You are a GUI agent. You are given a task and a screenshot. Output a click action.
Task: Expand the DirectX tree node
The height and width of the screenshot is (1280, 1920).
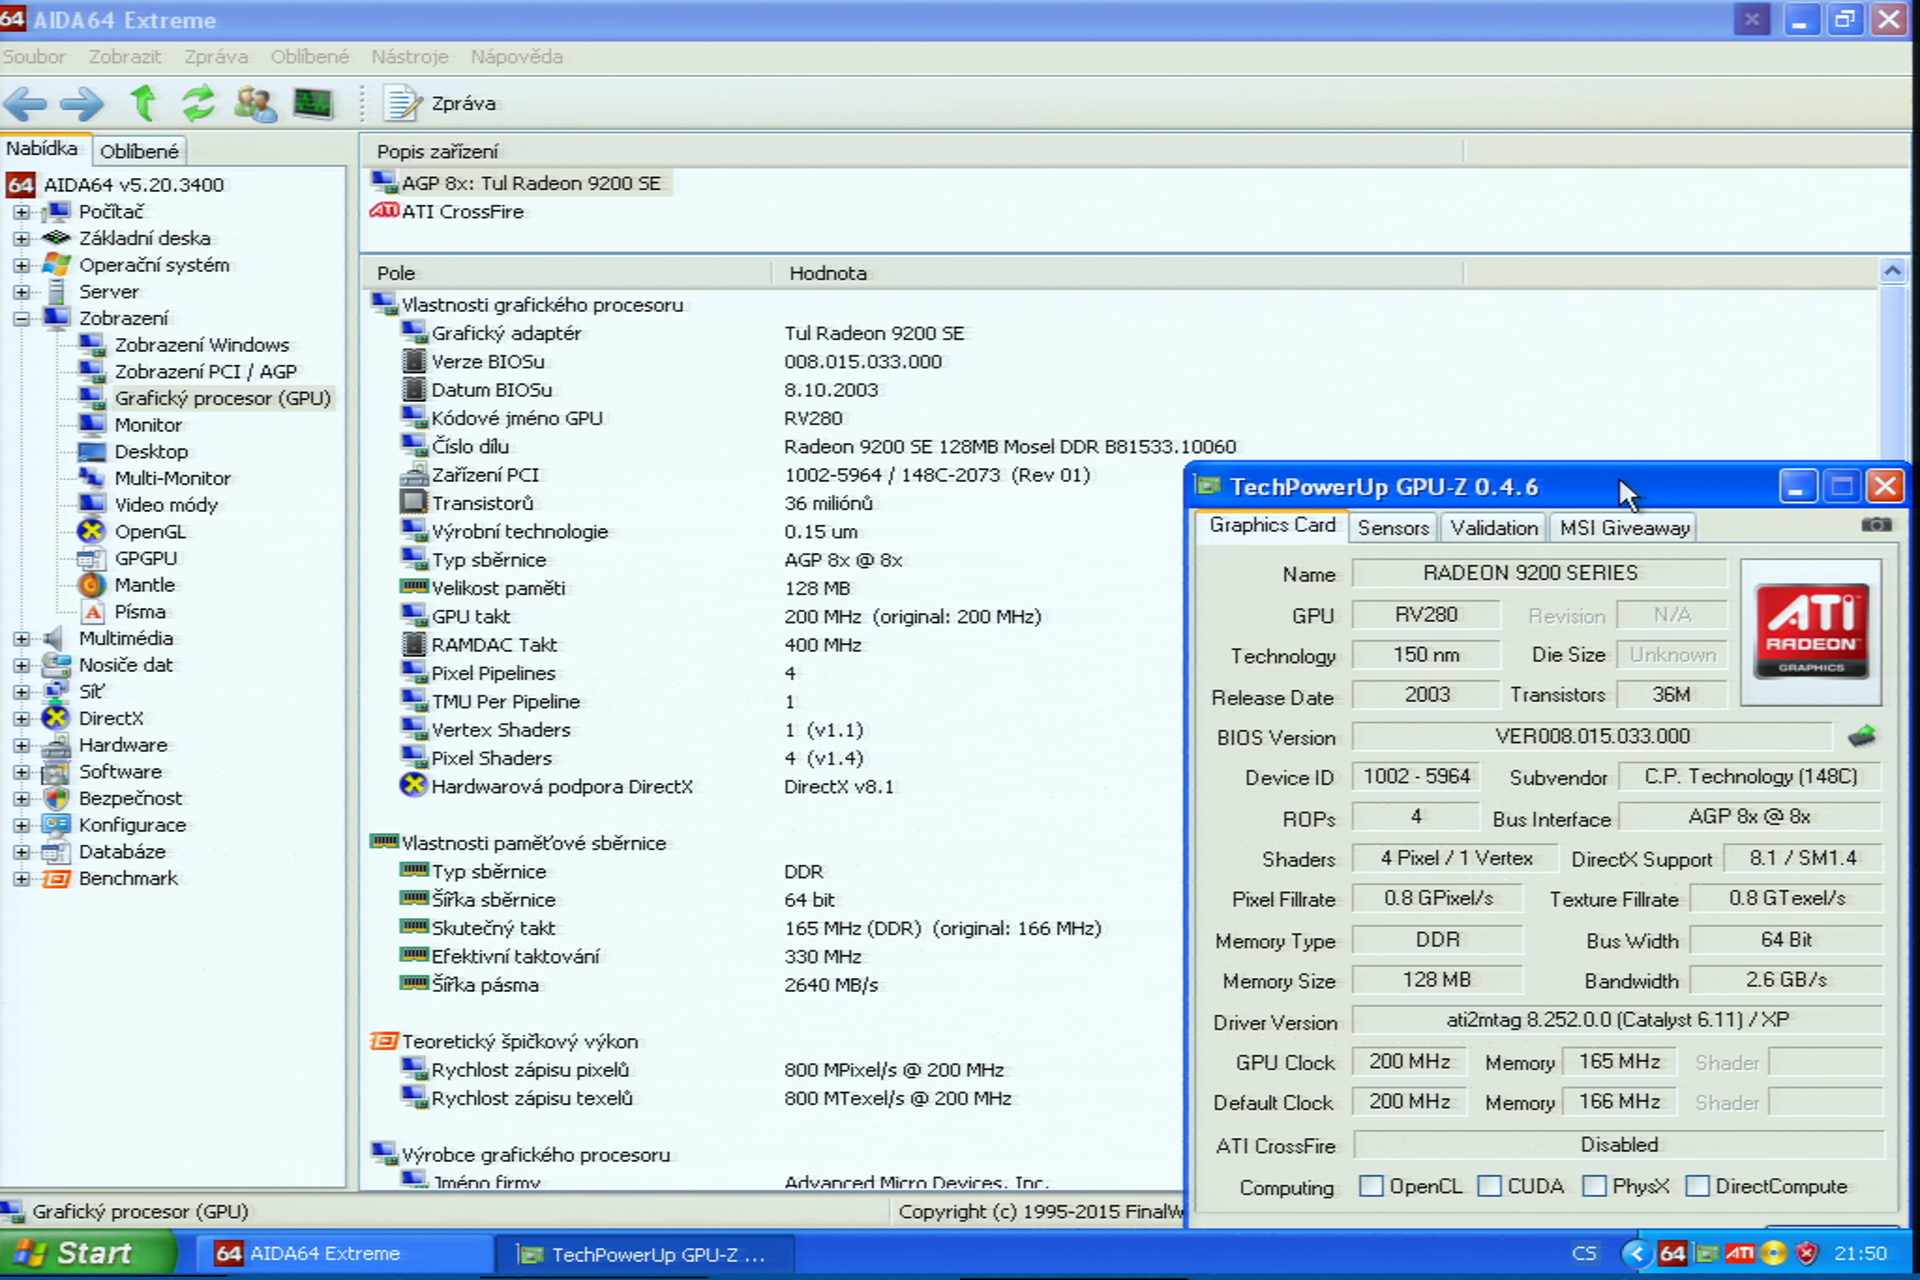(21, 718)
